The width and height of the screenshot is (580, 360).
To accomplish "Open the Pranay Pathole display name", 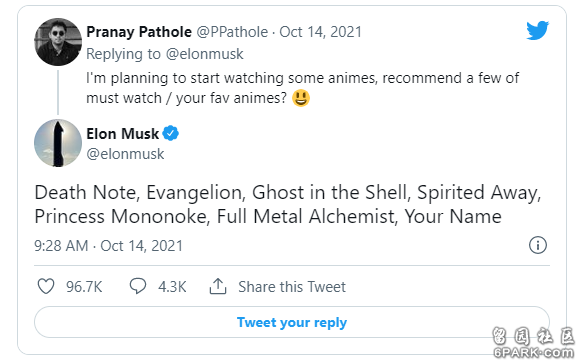I will coord(139,32).
